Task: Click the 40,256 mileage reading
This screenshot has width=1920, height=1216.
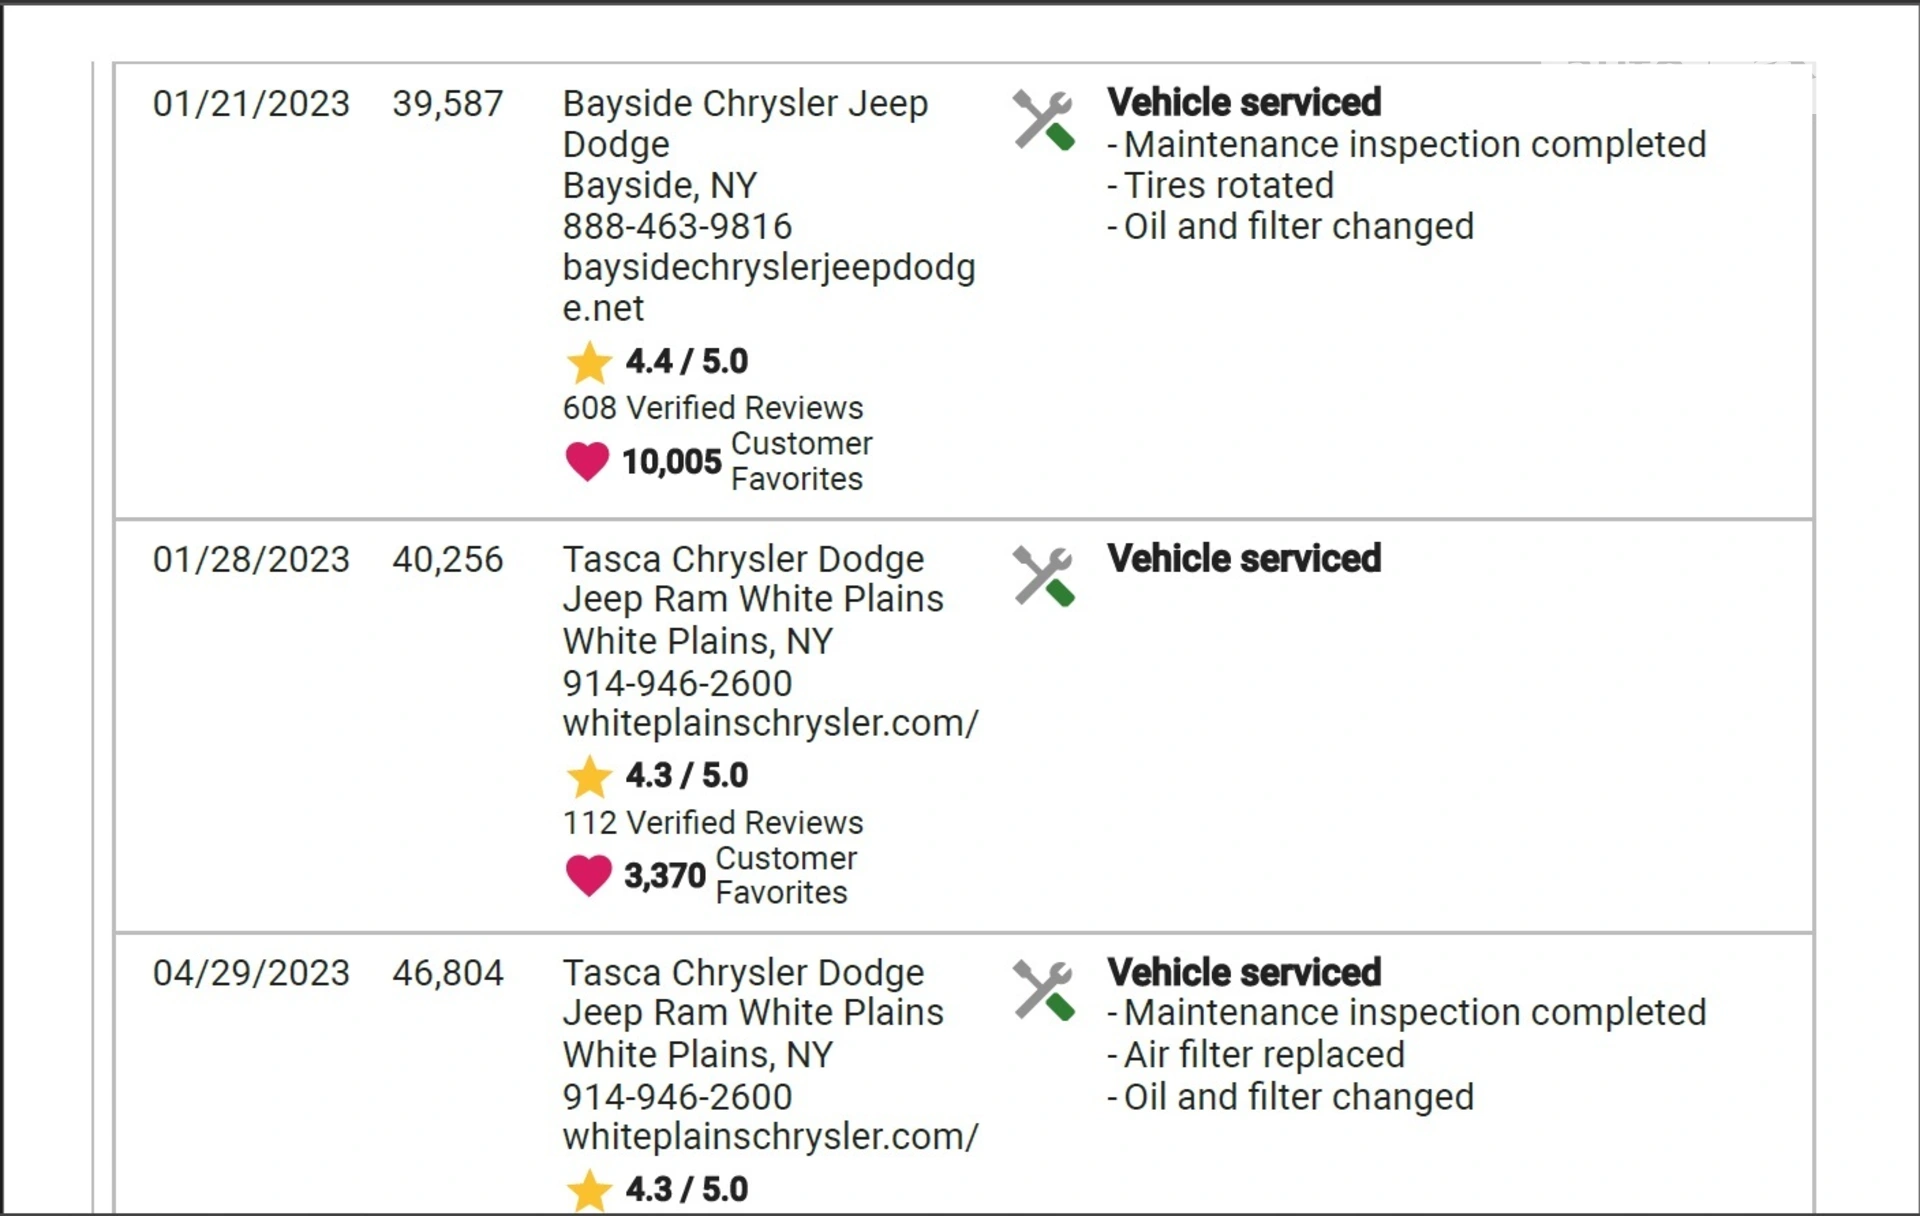Action: pos(448,559)
